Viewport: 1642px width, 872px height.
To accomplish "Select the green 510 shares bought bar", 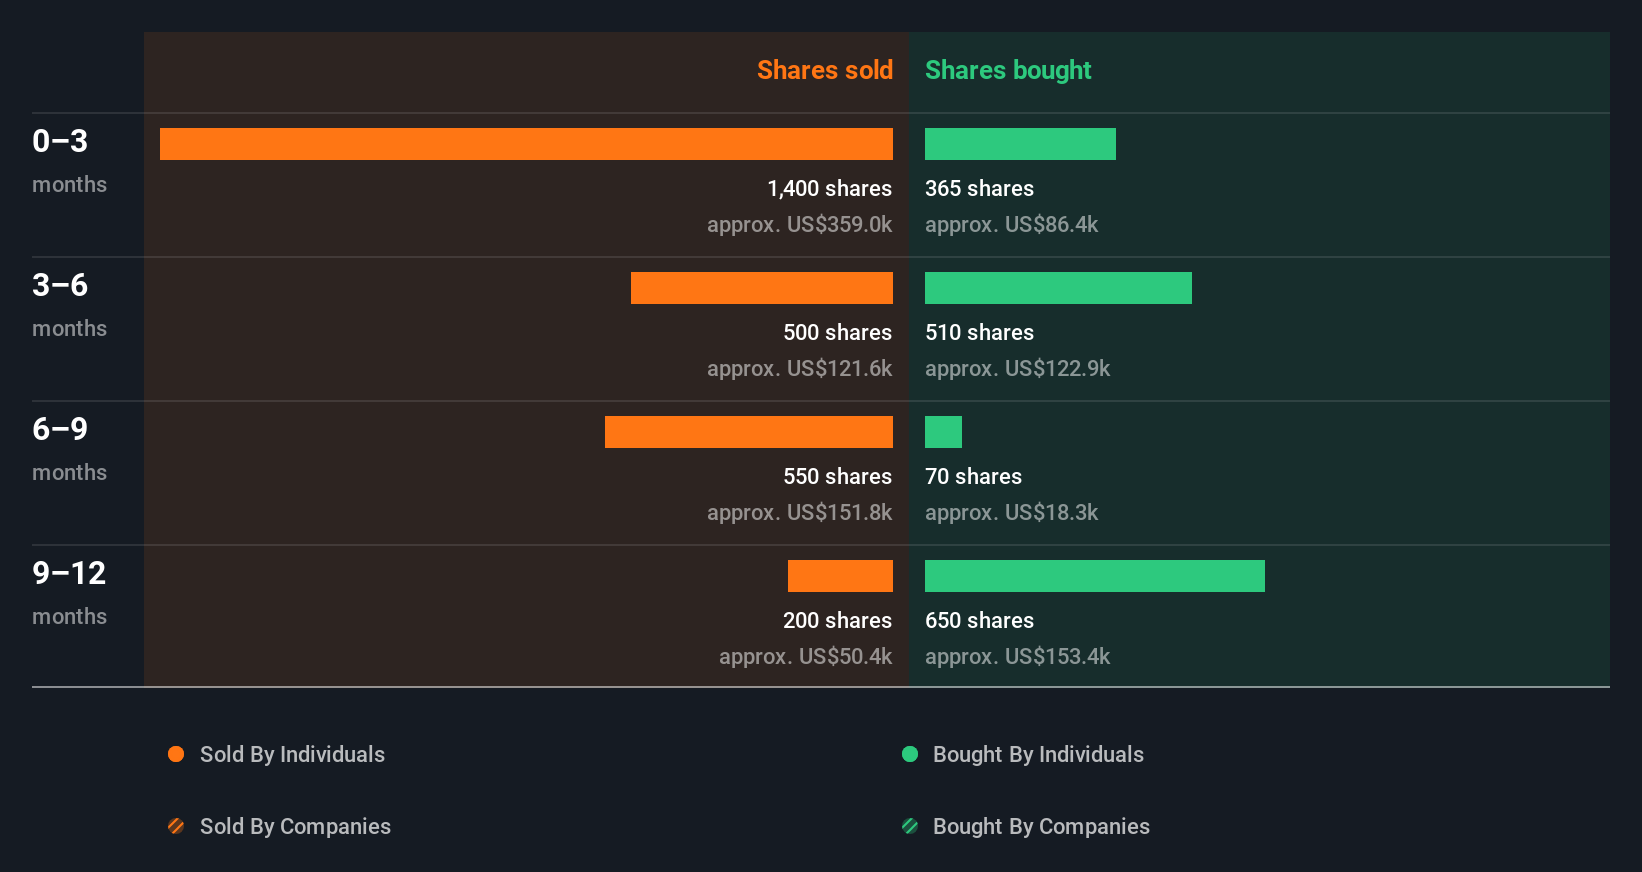I will click(x=1058, y=288).
